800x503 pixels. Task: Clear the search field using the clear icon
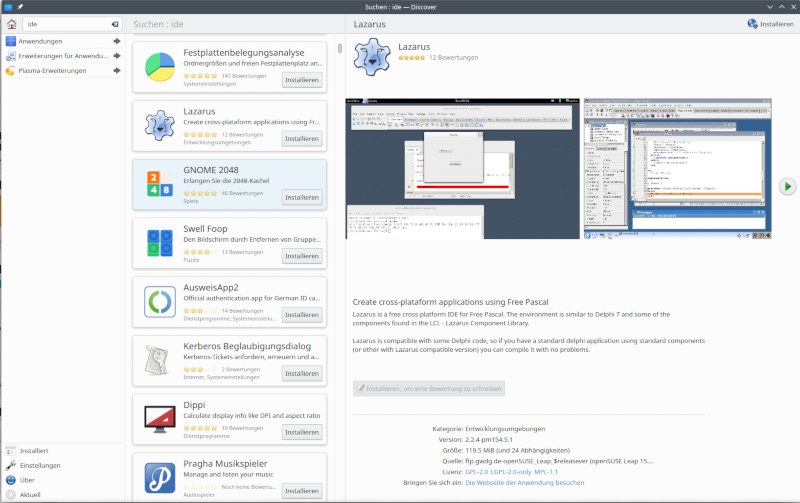pyautogui.click(x=115, y=24)
